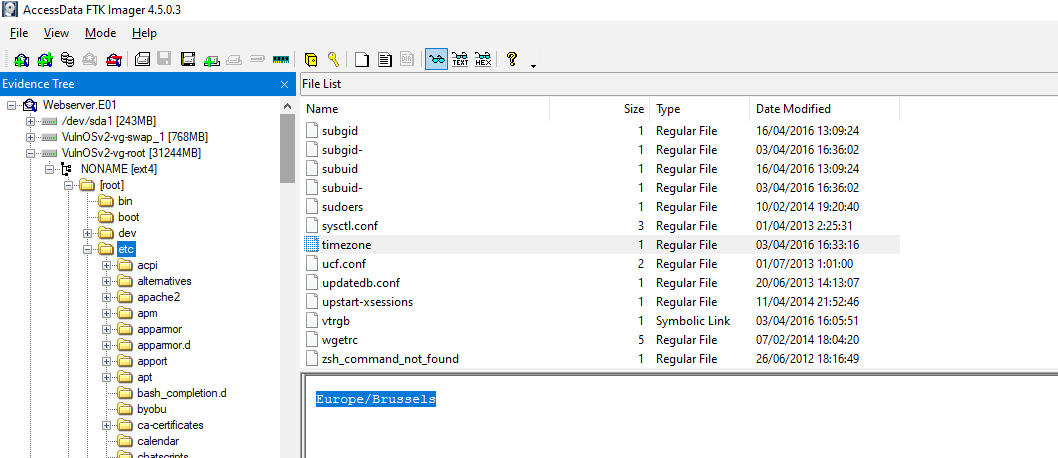Click the Export Files blank page icon
1058x458 pixels.
(x=362, y=60)
